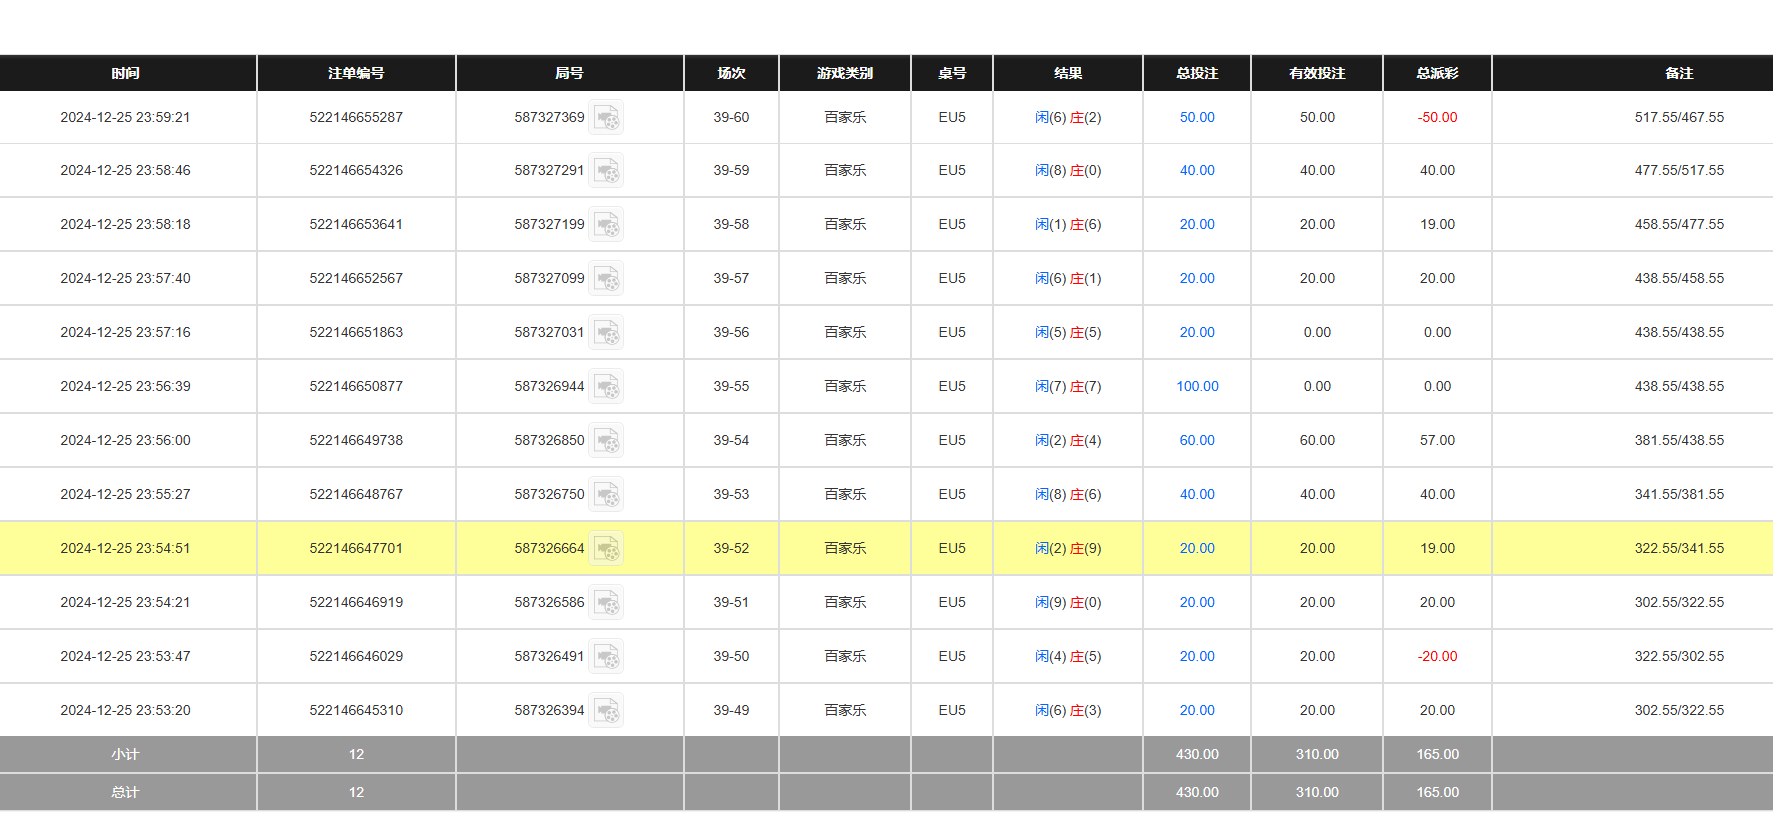This screenshot has width=1773, height=831.
Task: Click the 总派彩 column header
Action: coord(1437,74)
